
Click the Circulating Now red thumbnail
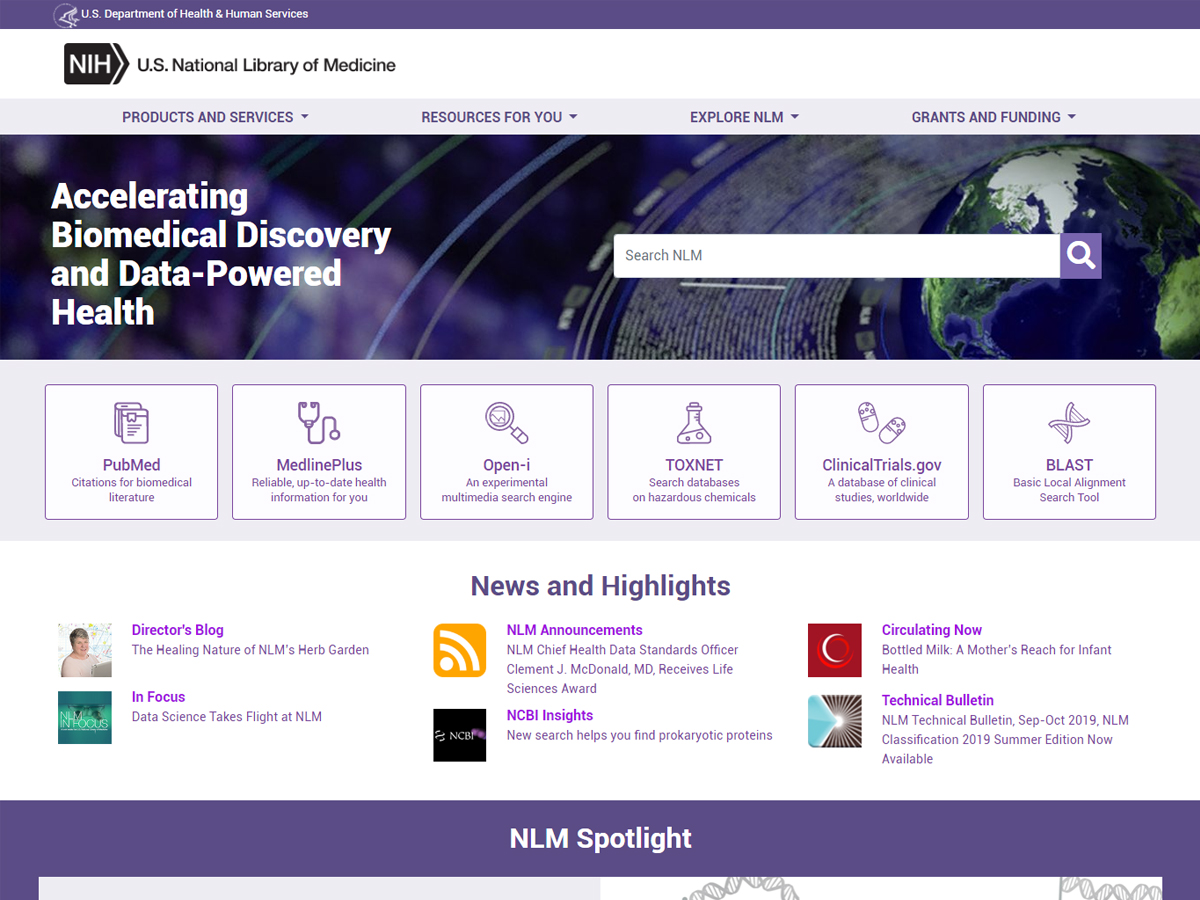[834, 650]
